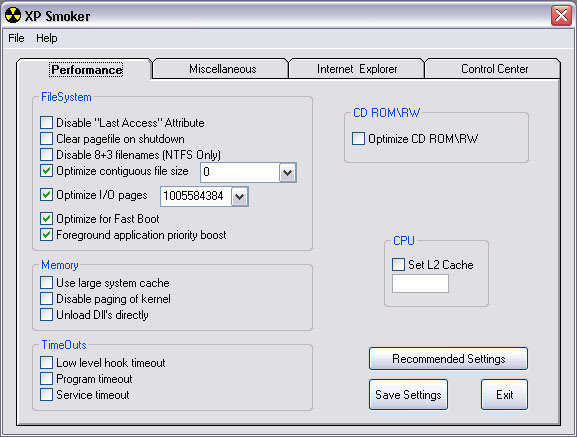577x437 pixels.
Task: Click the Save Settings button
Action: click(x=408, y=395)
